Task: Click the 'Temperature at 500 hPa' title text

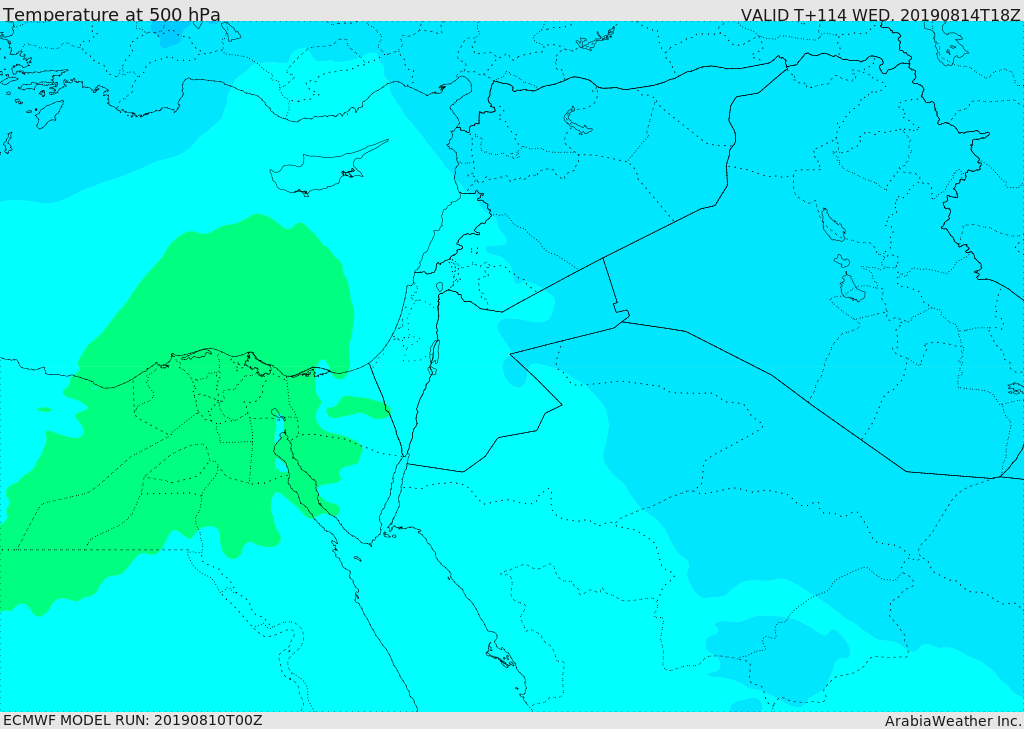Action: pyautogui.click(x=112, y=14)
